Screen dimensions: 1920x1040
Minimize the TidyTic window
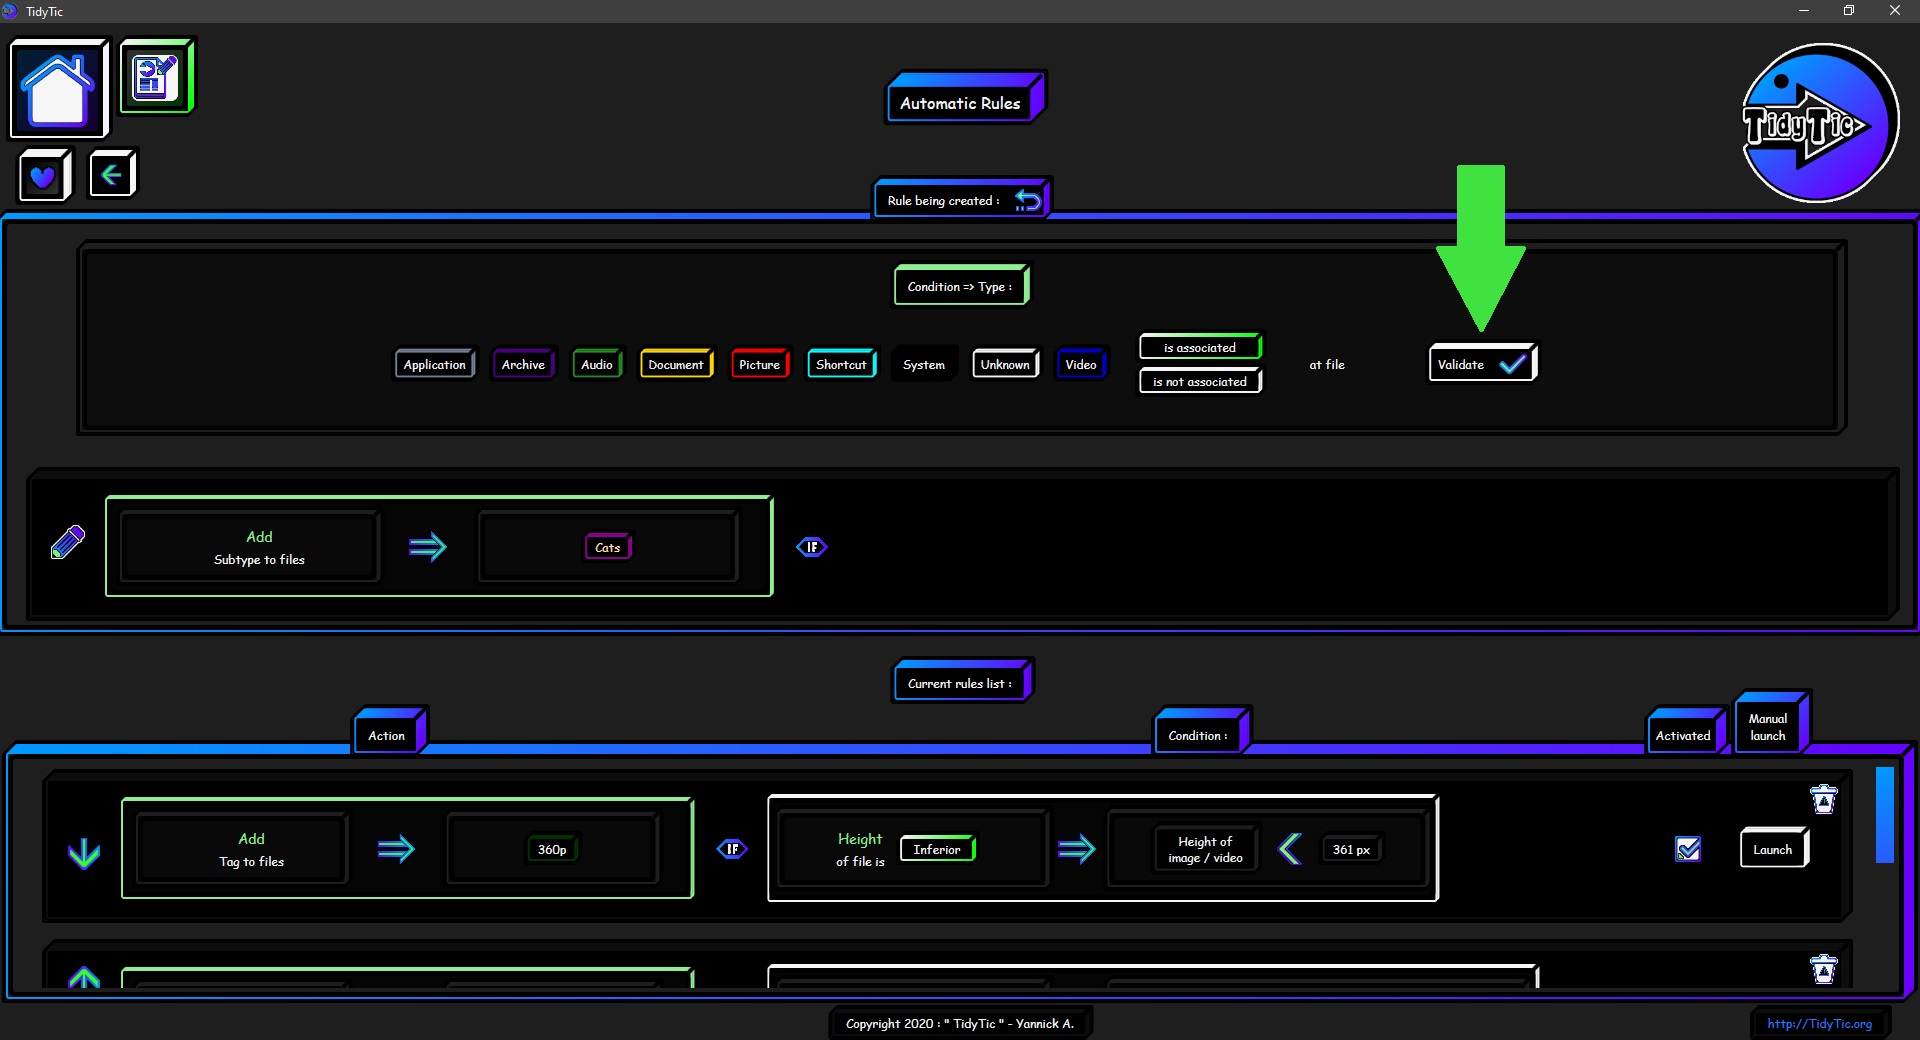1804,11
